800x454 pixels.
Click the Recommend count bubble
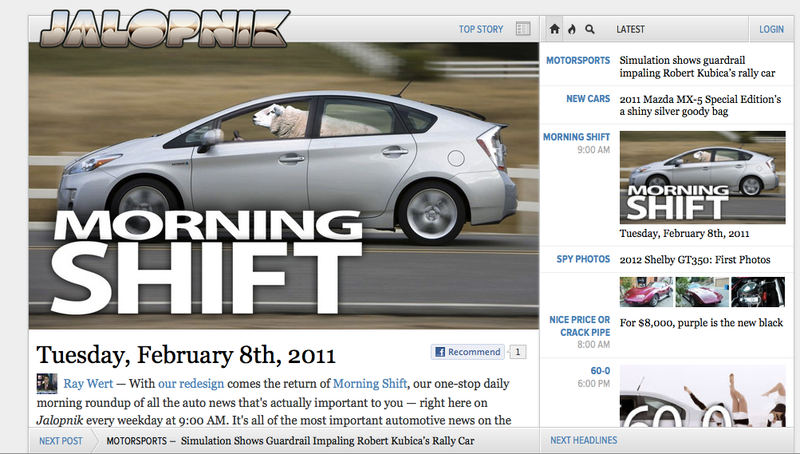517,352
